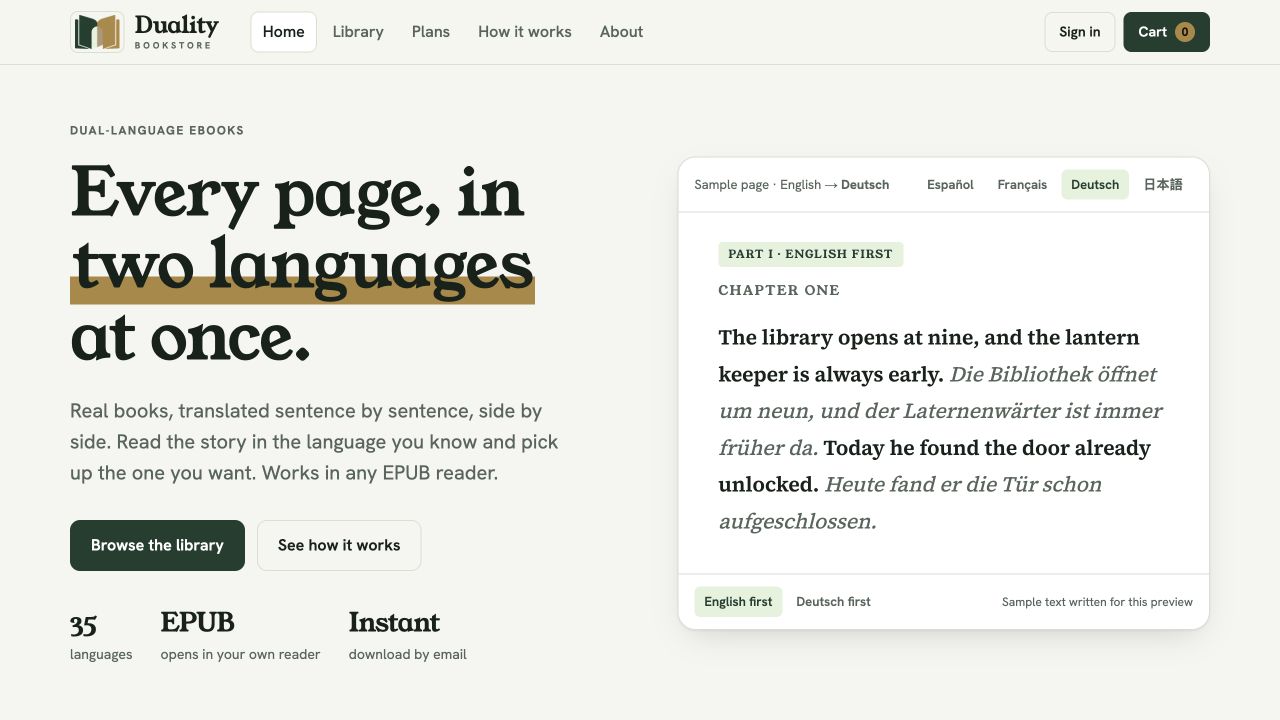Switch sample language to Español
Screen dimensions: 1280x720
(950, 185)
